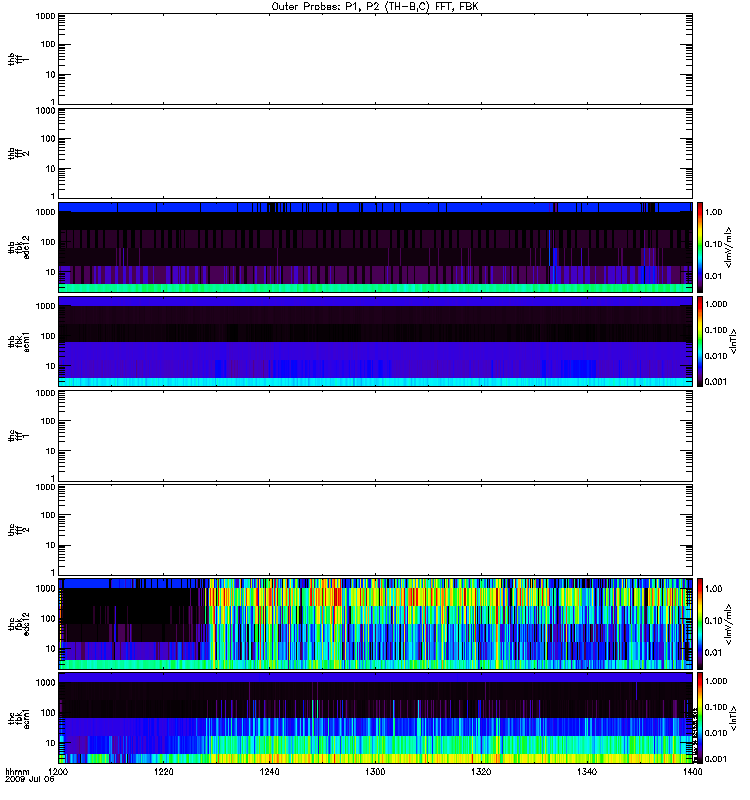Image resolution: width=750 pixels, height=800 pixels.
Task: Click the "1.00" value on thb edc12 color bar
Action: (713, 212)
